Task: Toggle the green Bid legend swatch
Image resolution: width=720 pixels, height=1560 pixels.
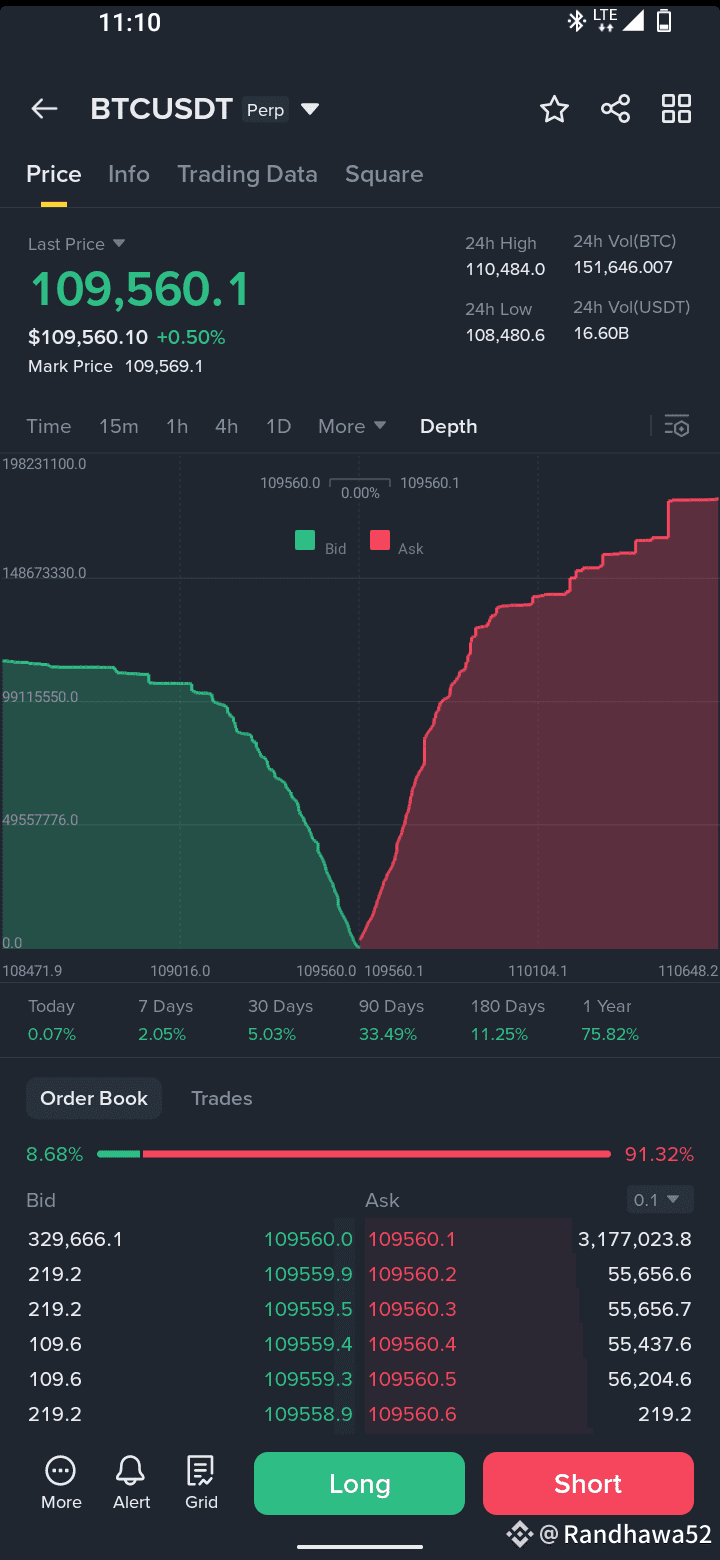Action: (305, 541)
